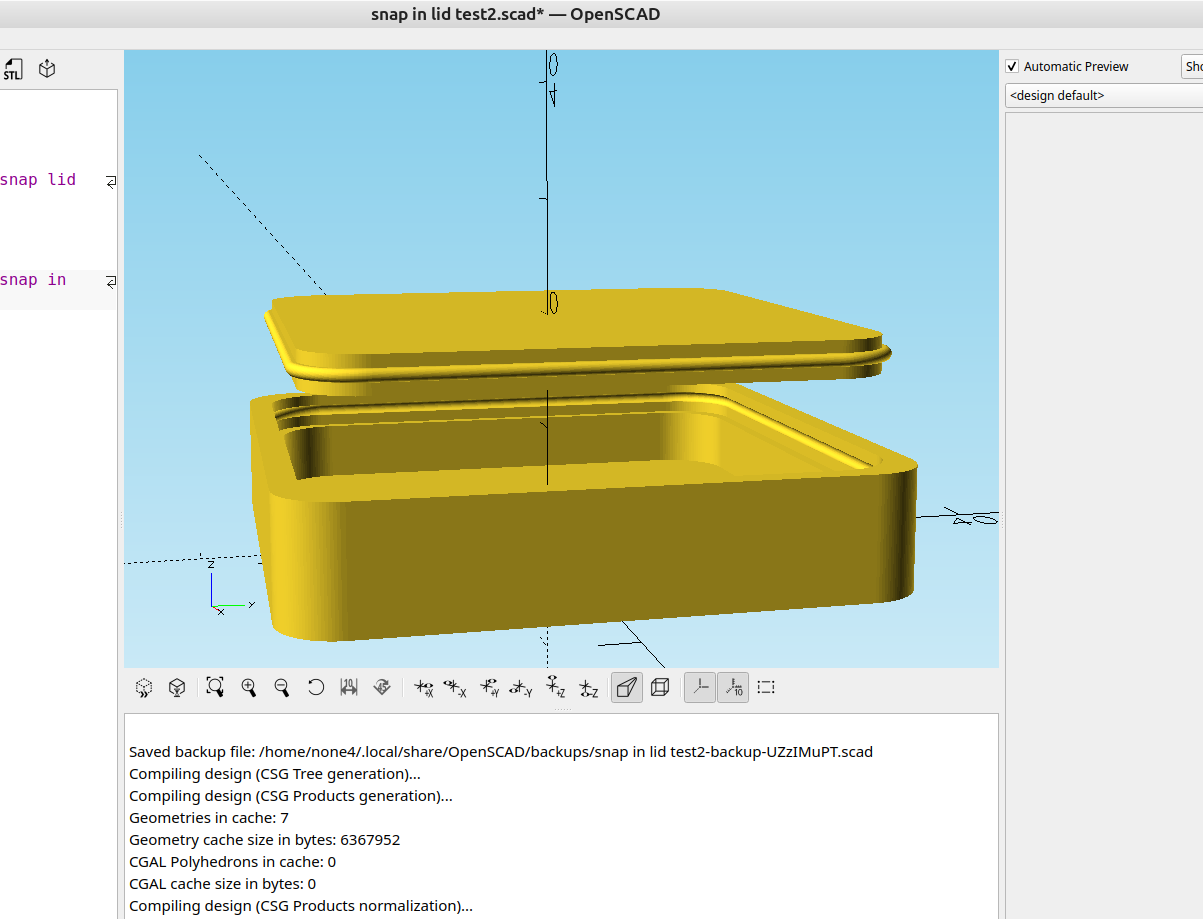1203x919 pixels.
Task: Switch to the -Z view
Action: 589,688
